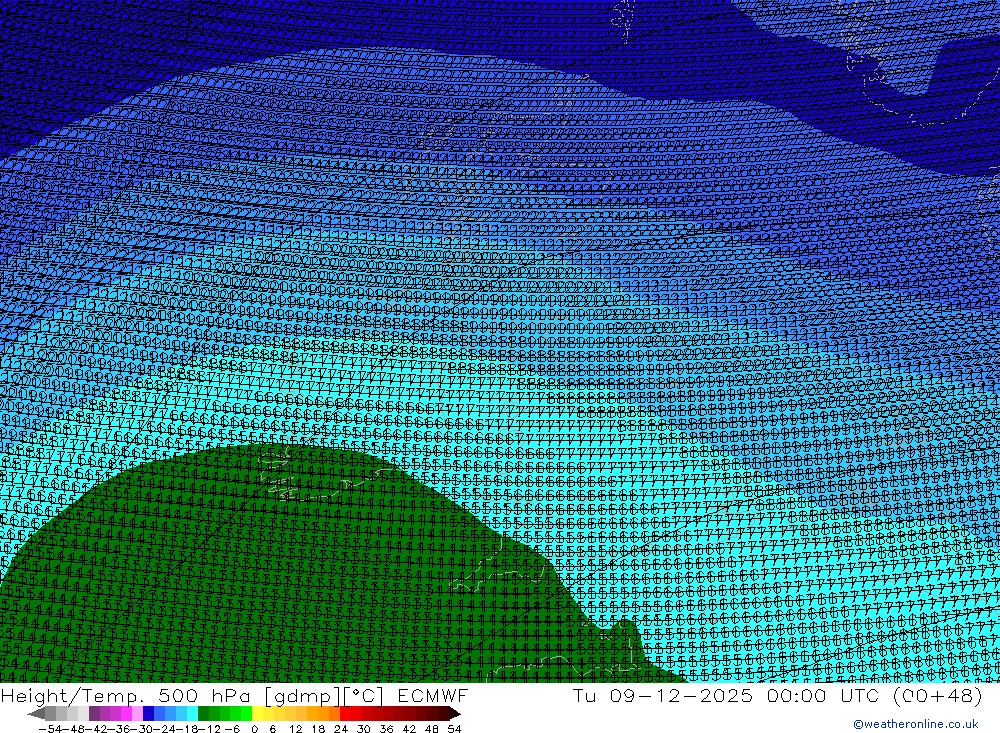Click the 'Tu 09-12-2025 00:00 UTC' date text
This screenshot has height=733, width=1000.
point(726,695)
